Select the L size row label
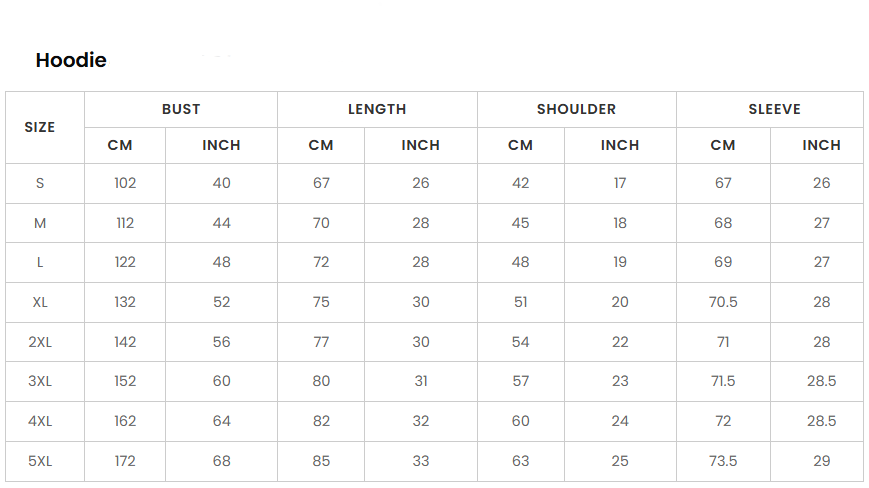This screenshot has height=488, width=869. [x=40, y=262]
